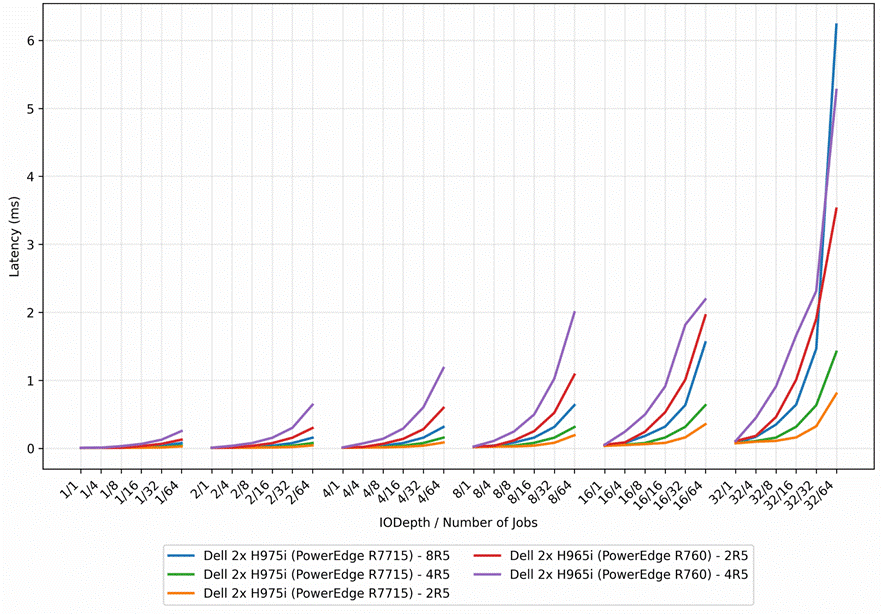Click the 4/16 x-axis tick label
883x614 pixels.
390,491
